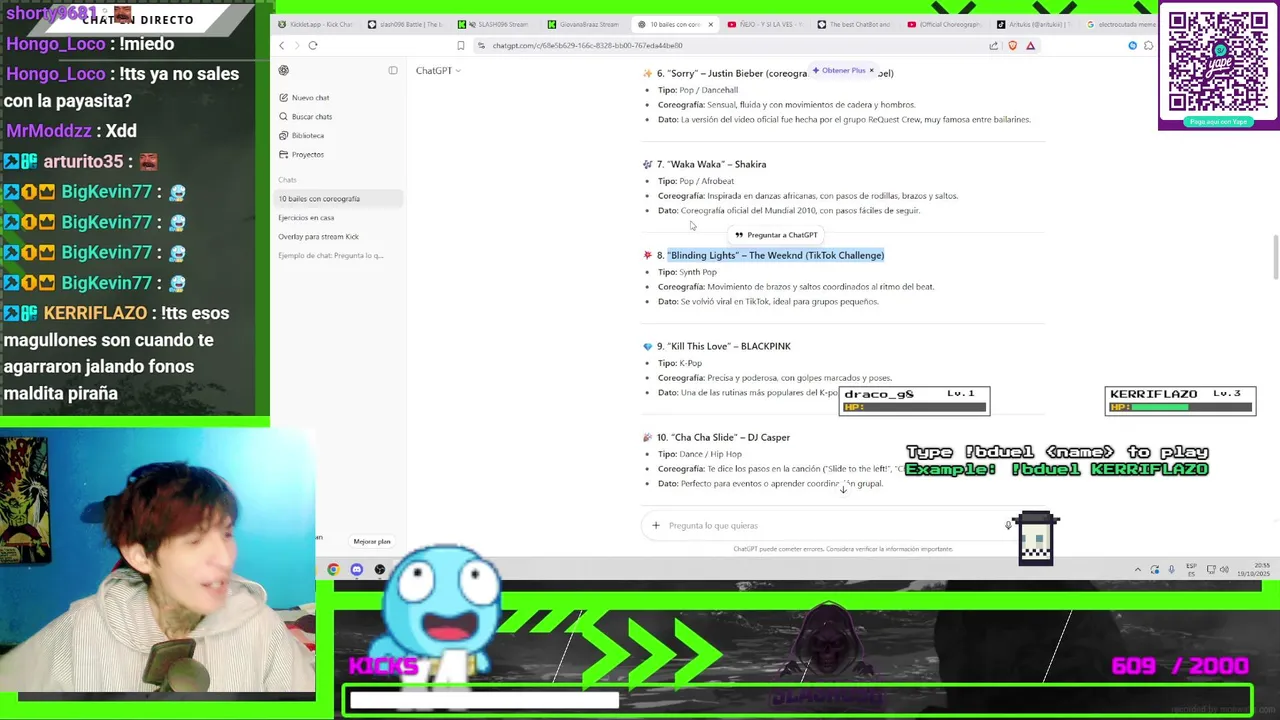Viewport: 1280px width, 720px height.
Task: Click the streamer webcam feed
Action: pyautogui.click(x=158, y=562)
